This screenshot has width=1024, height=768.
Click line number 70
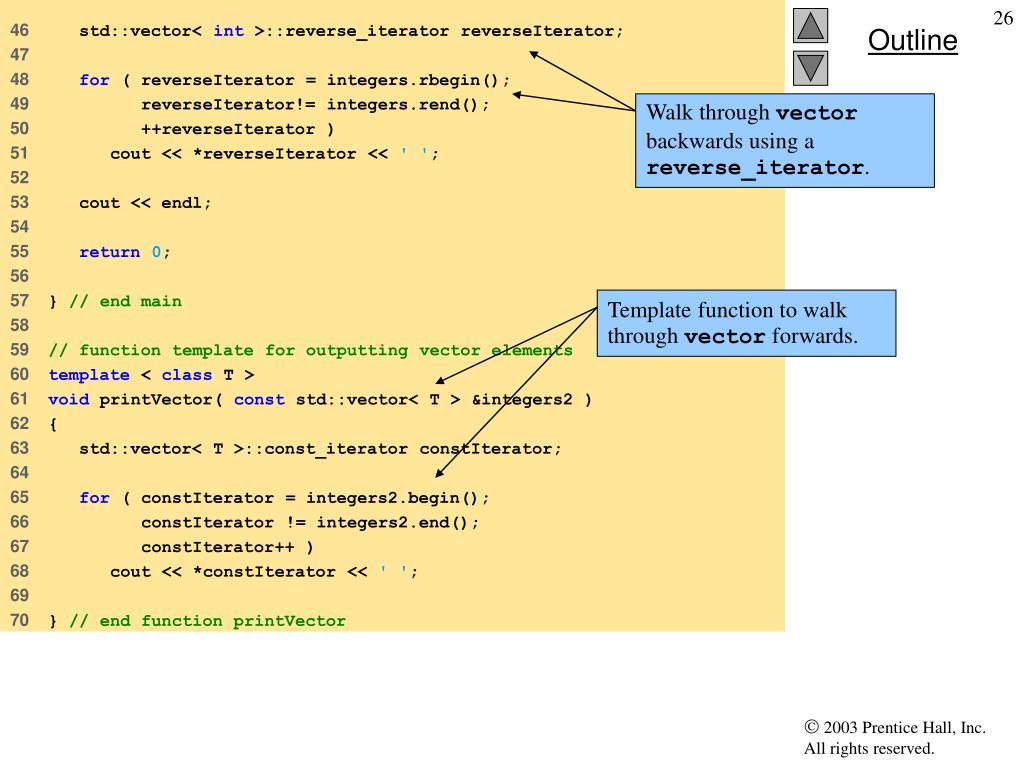[19, 620]
